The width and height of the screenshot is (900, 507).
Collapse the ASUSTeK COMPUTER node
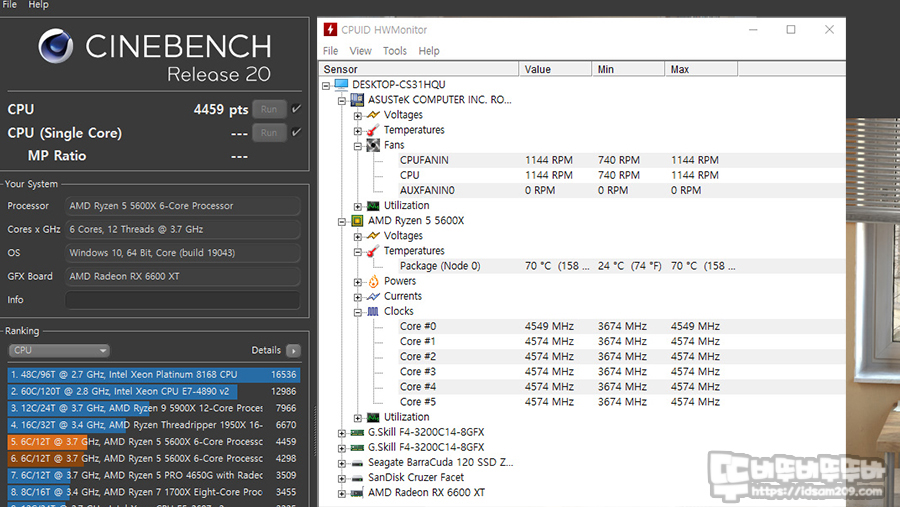coord(342,101)
